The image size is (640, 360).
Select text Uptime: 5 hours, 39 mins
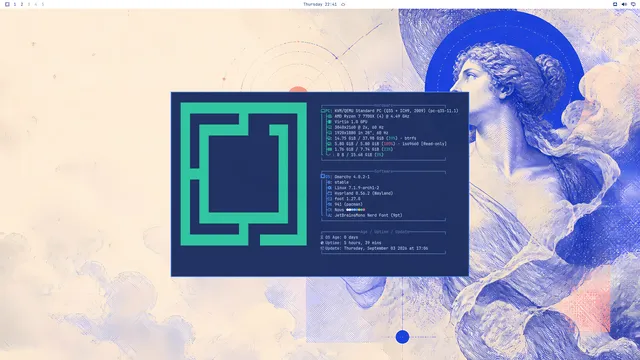353,242
